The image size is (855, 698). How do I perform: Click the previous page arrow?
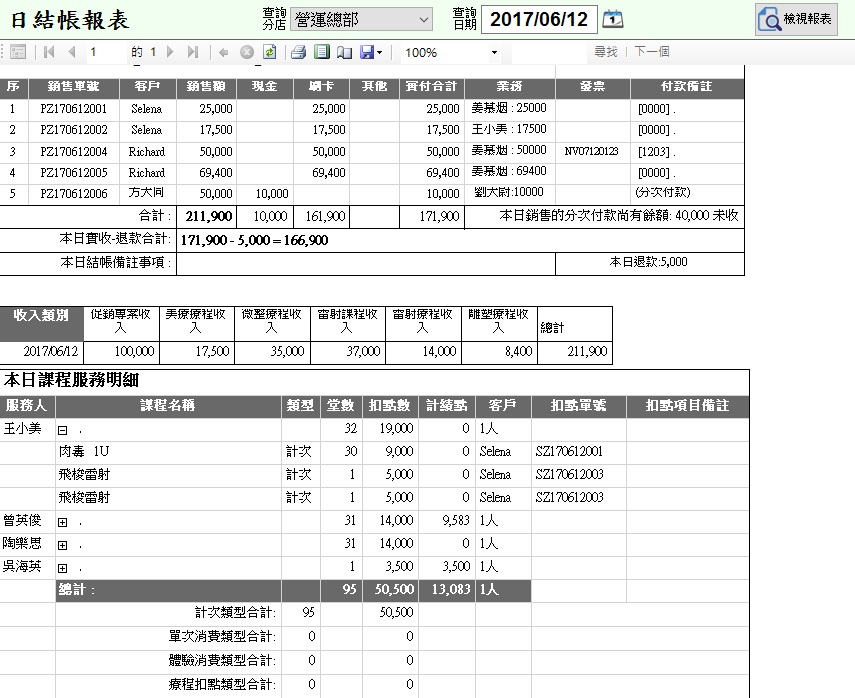pos(71,52)
